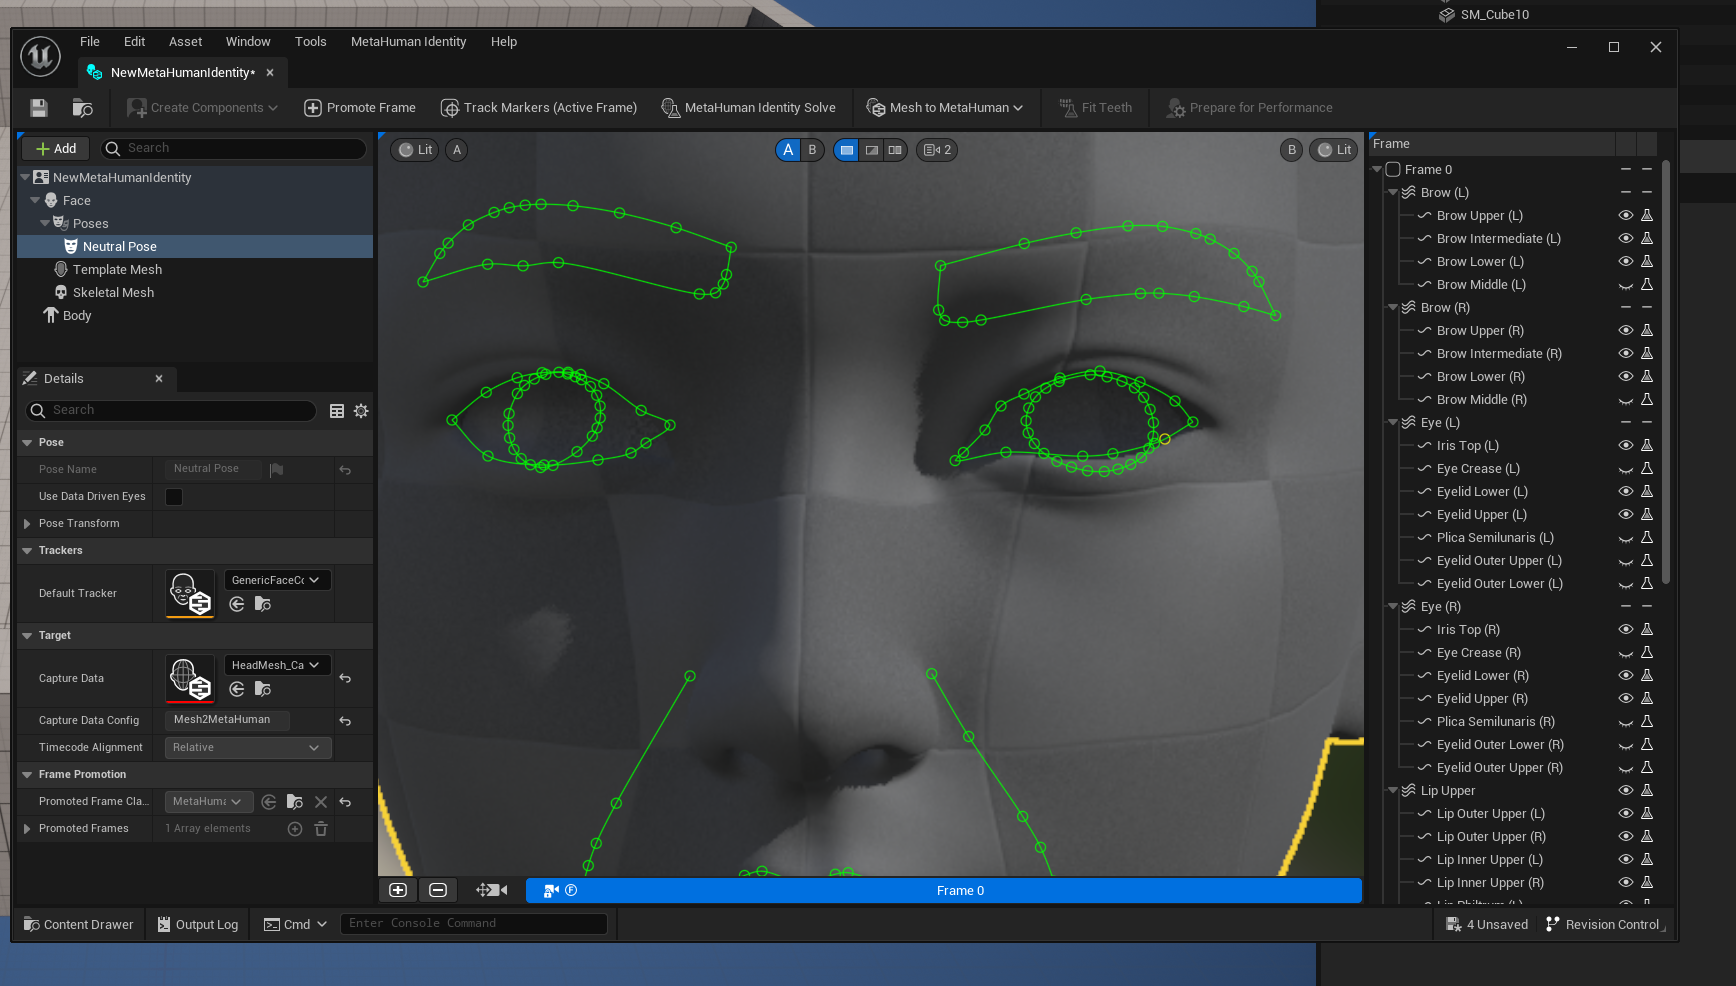Screen dimensions: 1736x986
Task: Reset Capture Data Config to default
Action: [345, 721]
